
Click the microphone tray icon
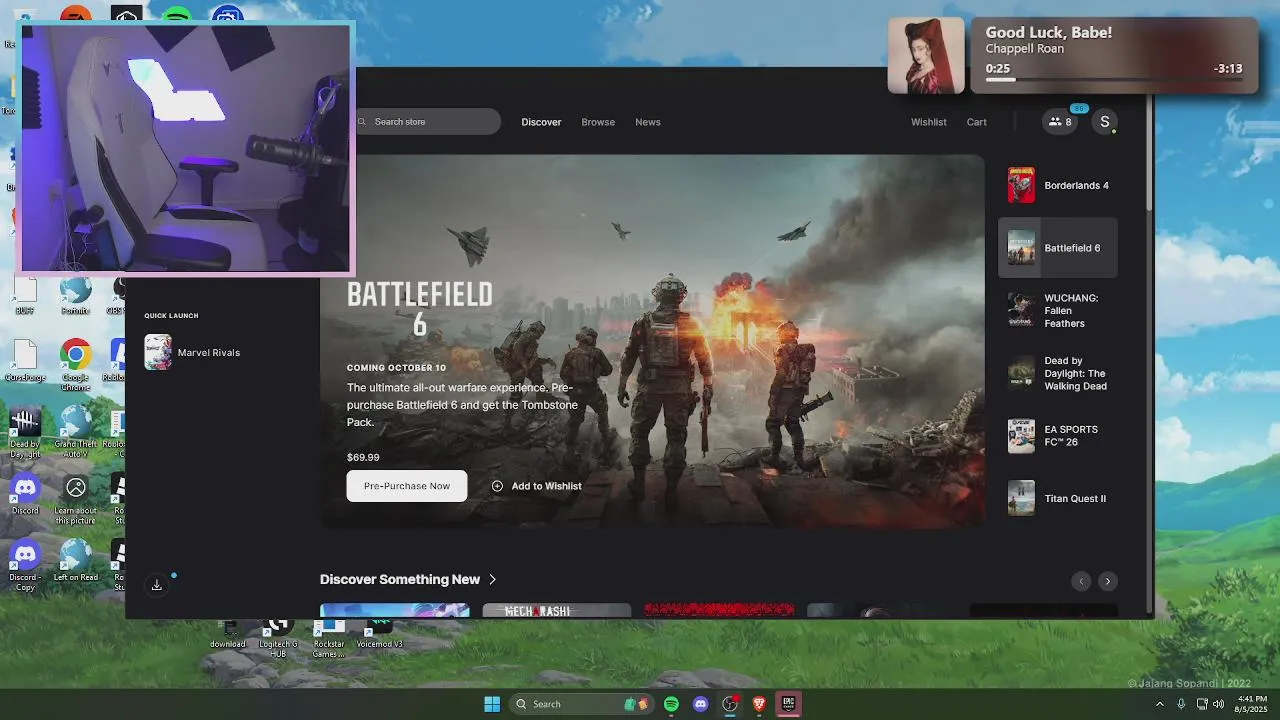[1181, 704]
